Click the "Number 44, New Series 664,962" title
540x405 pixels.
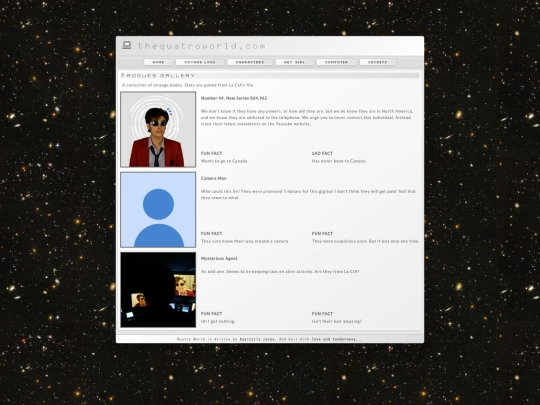tap(234, 98)
